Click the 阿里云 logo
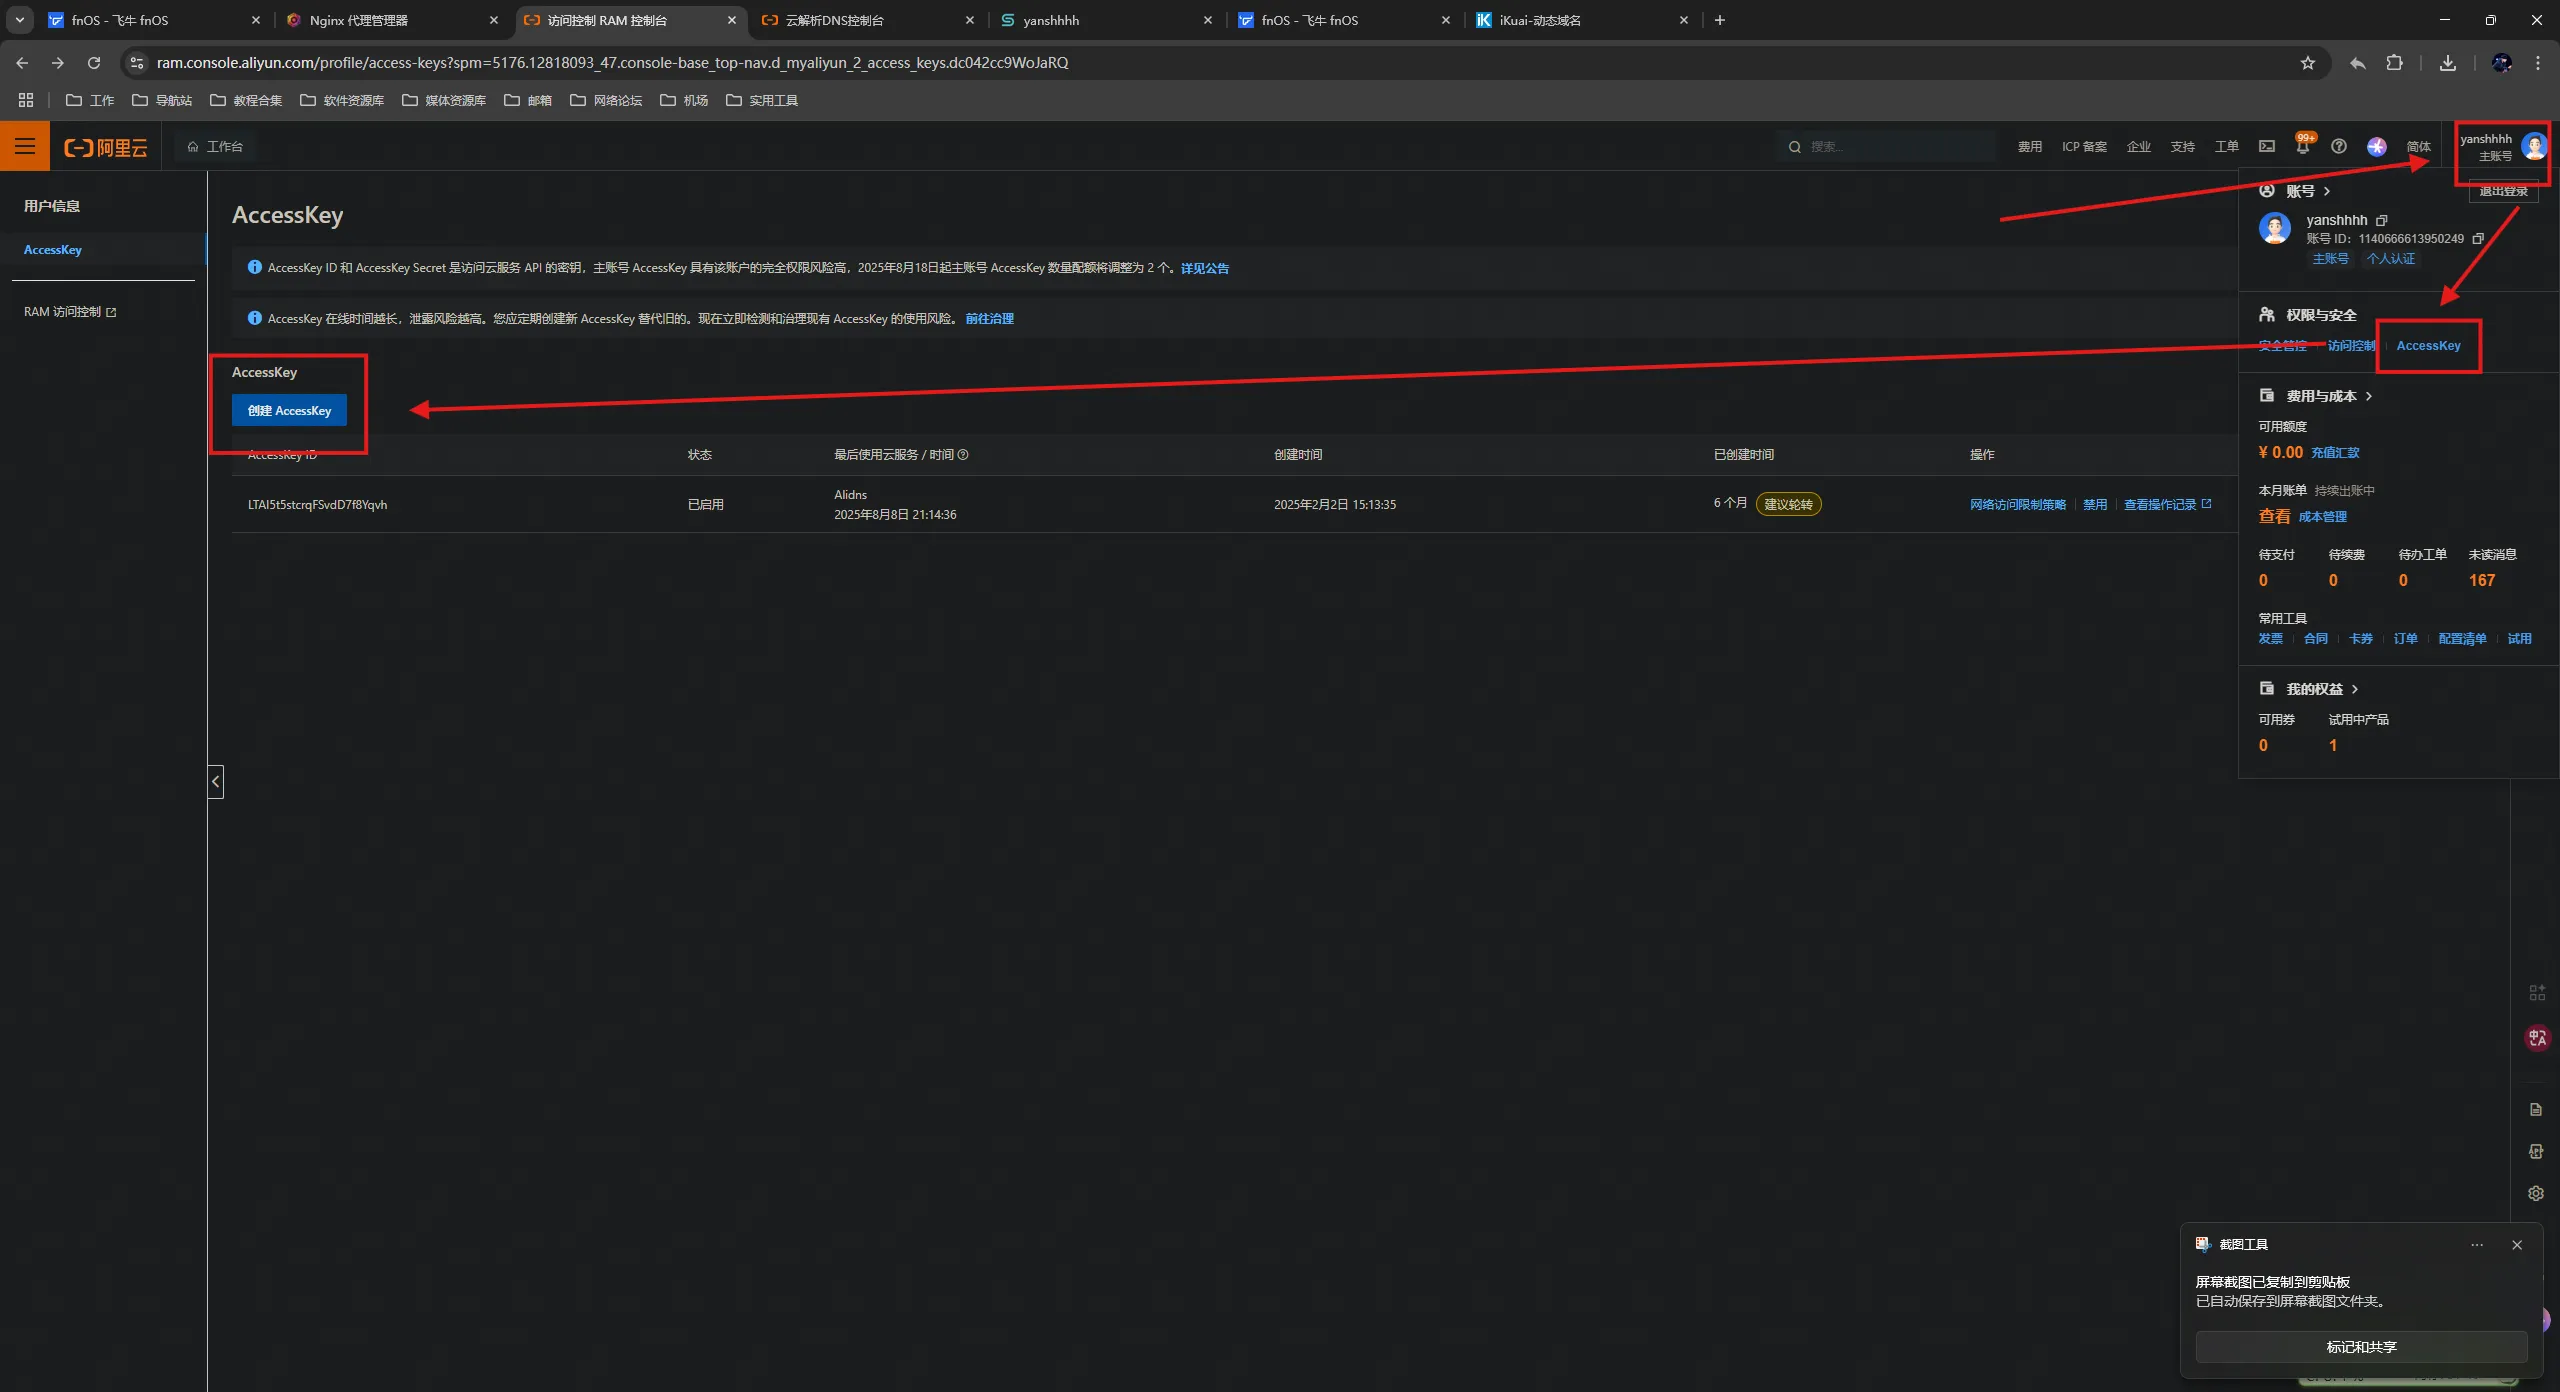2560x1392 pixels. [106, 147]
